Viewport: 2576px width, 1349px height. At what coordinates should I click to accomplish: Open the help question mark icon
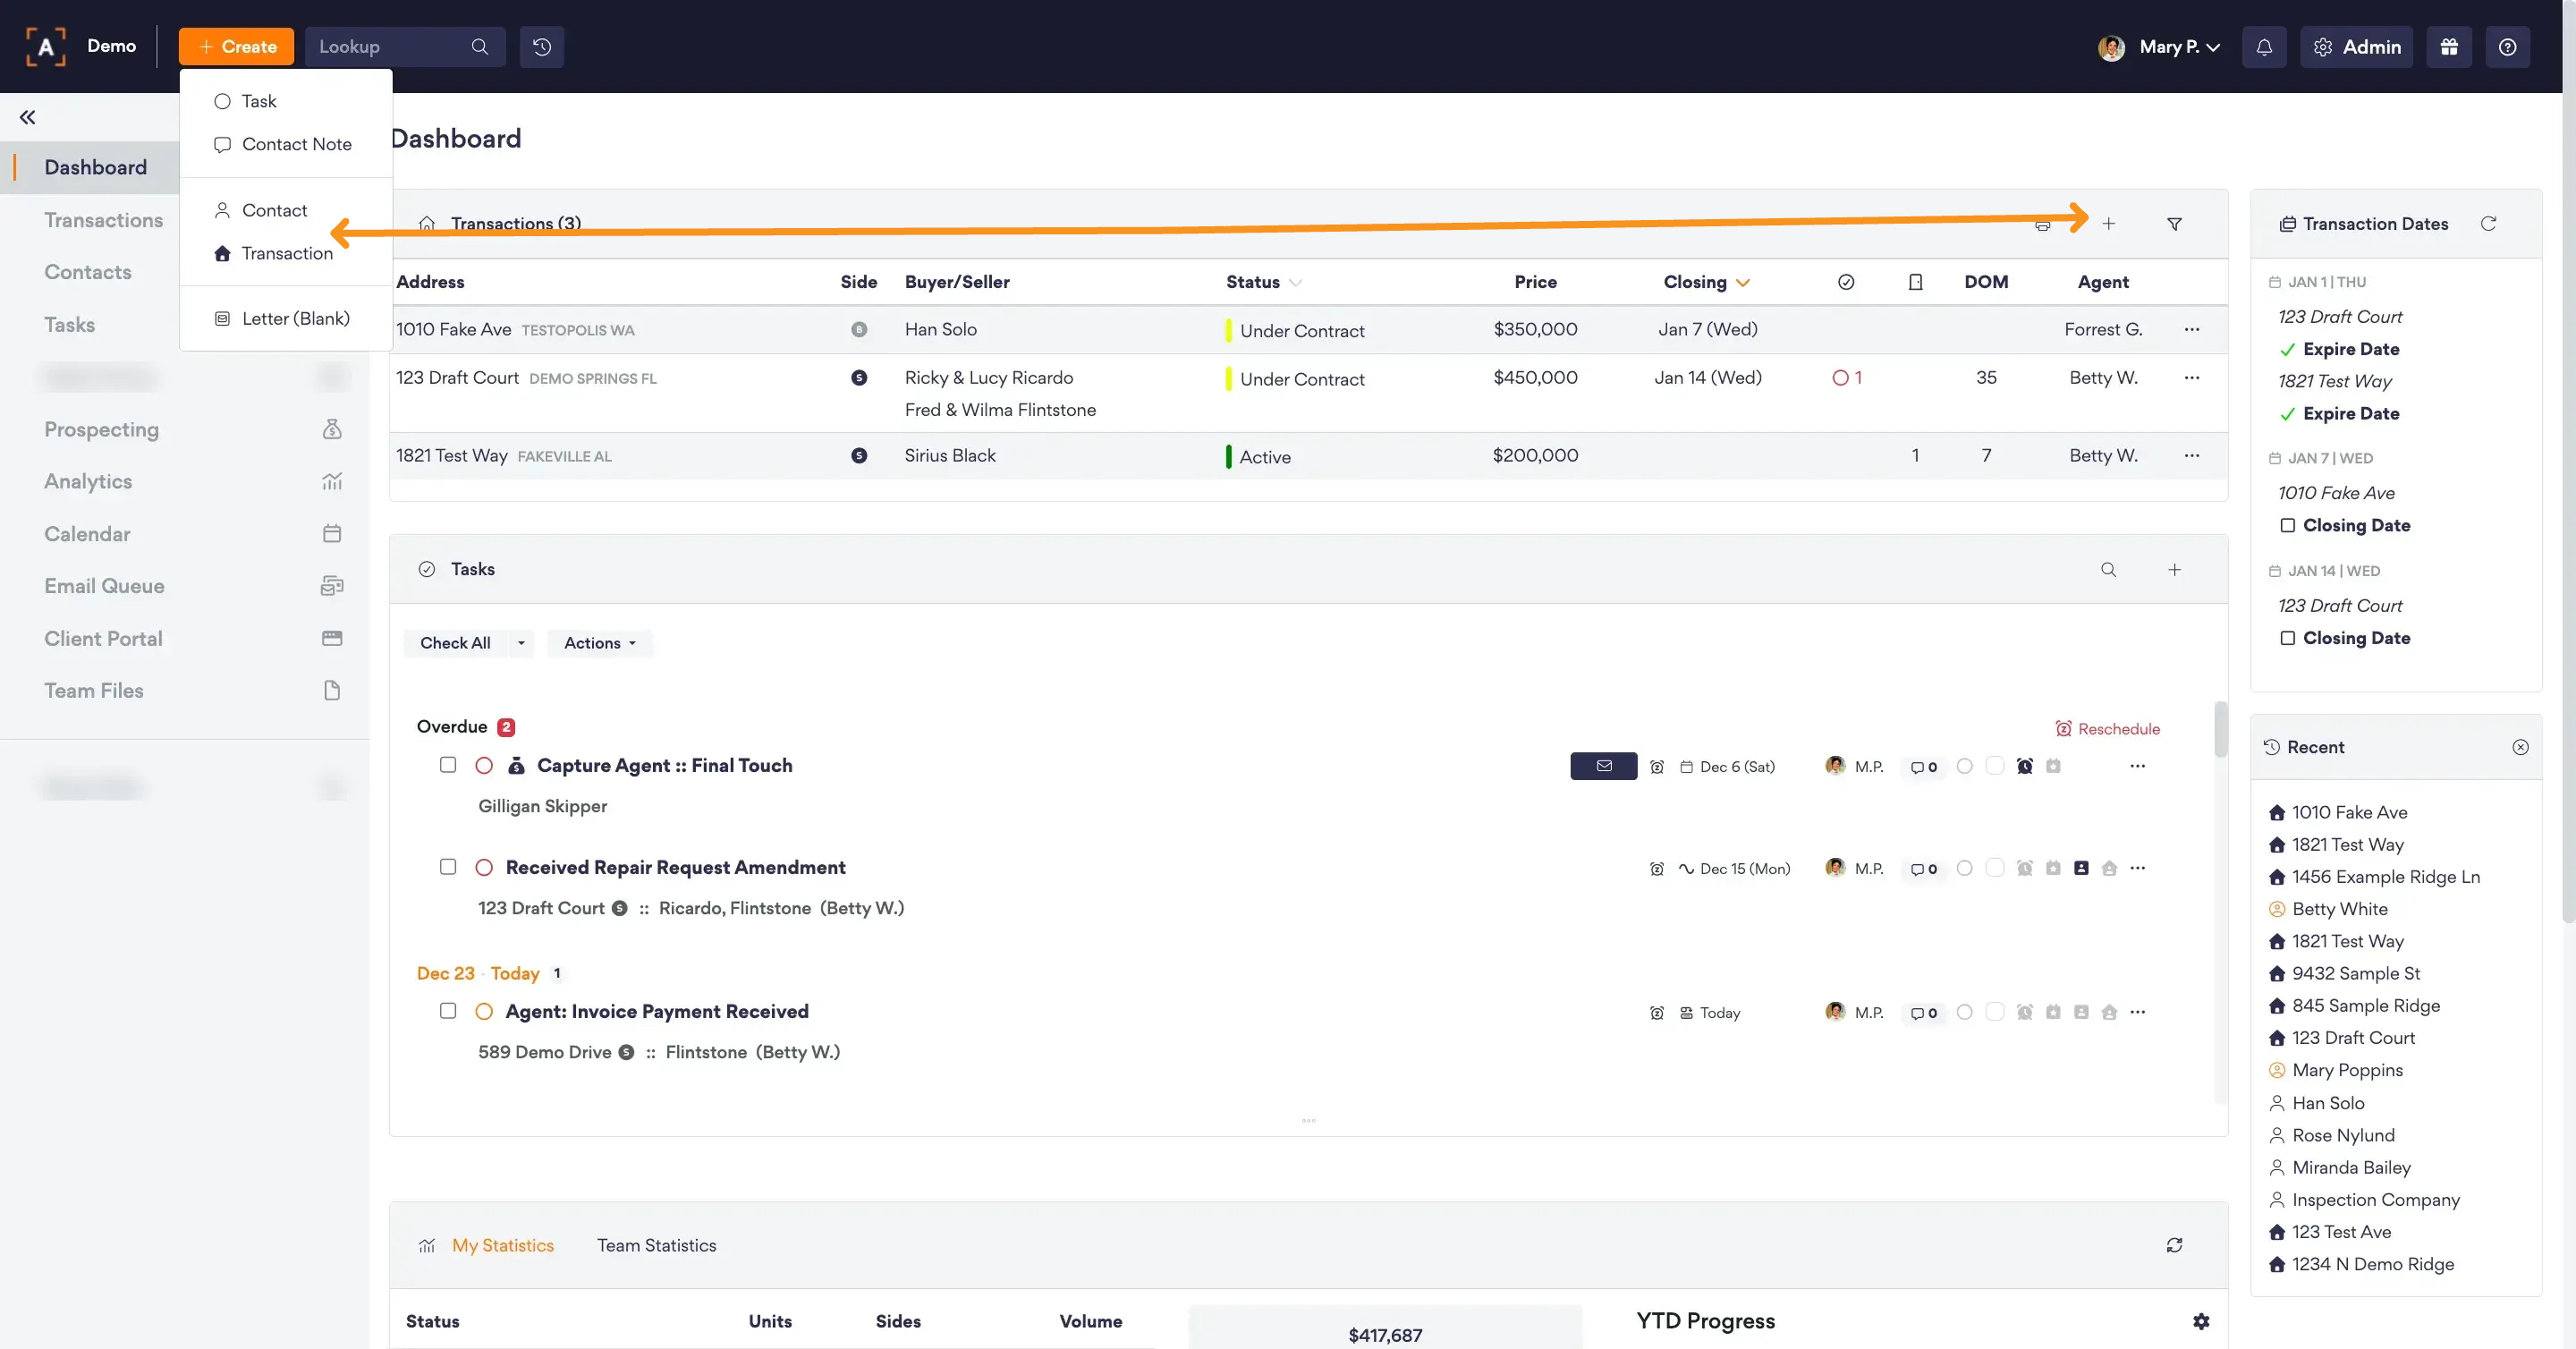click(2507, 47)
